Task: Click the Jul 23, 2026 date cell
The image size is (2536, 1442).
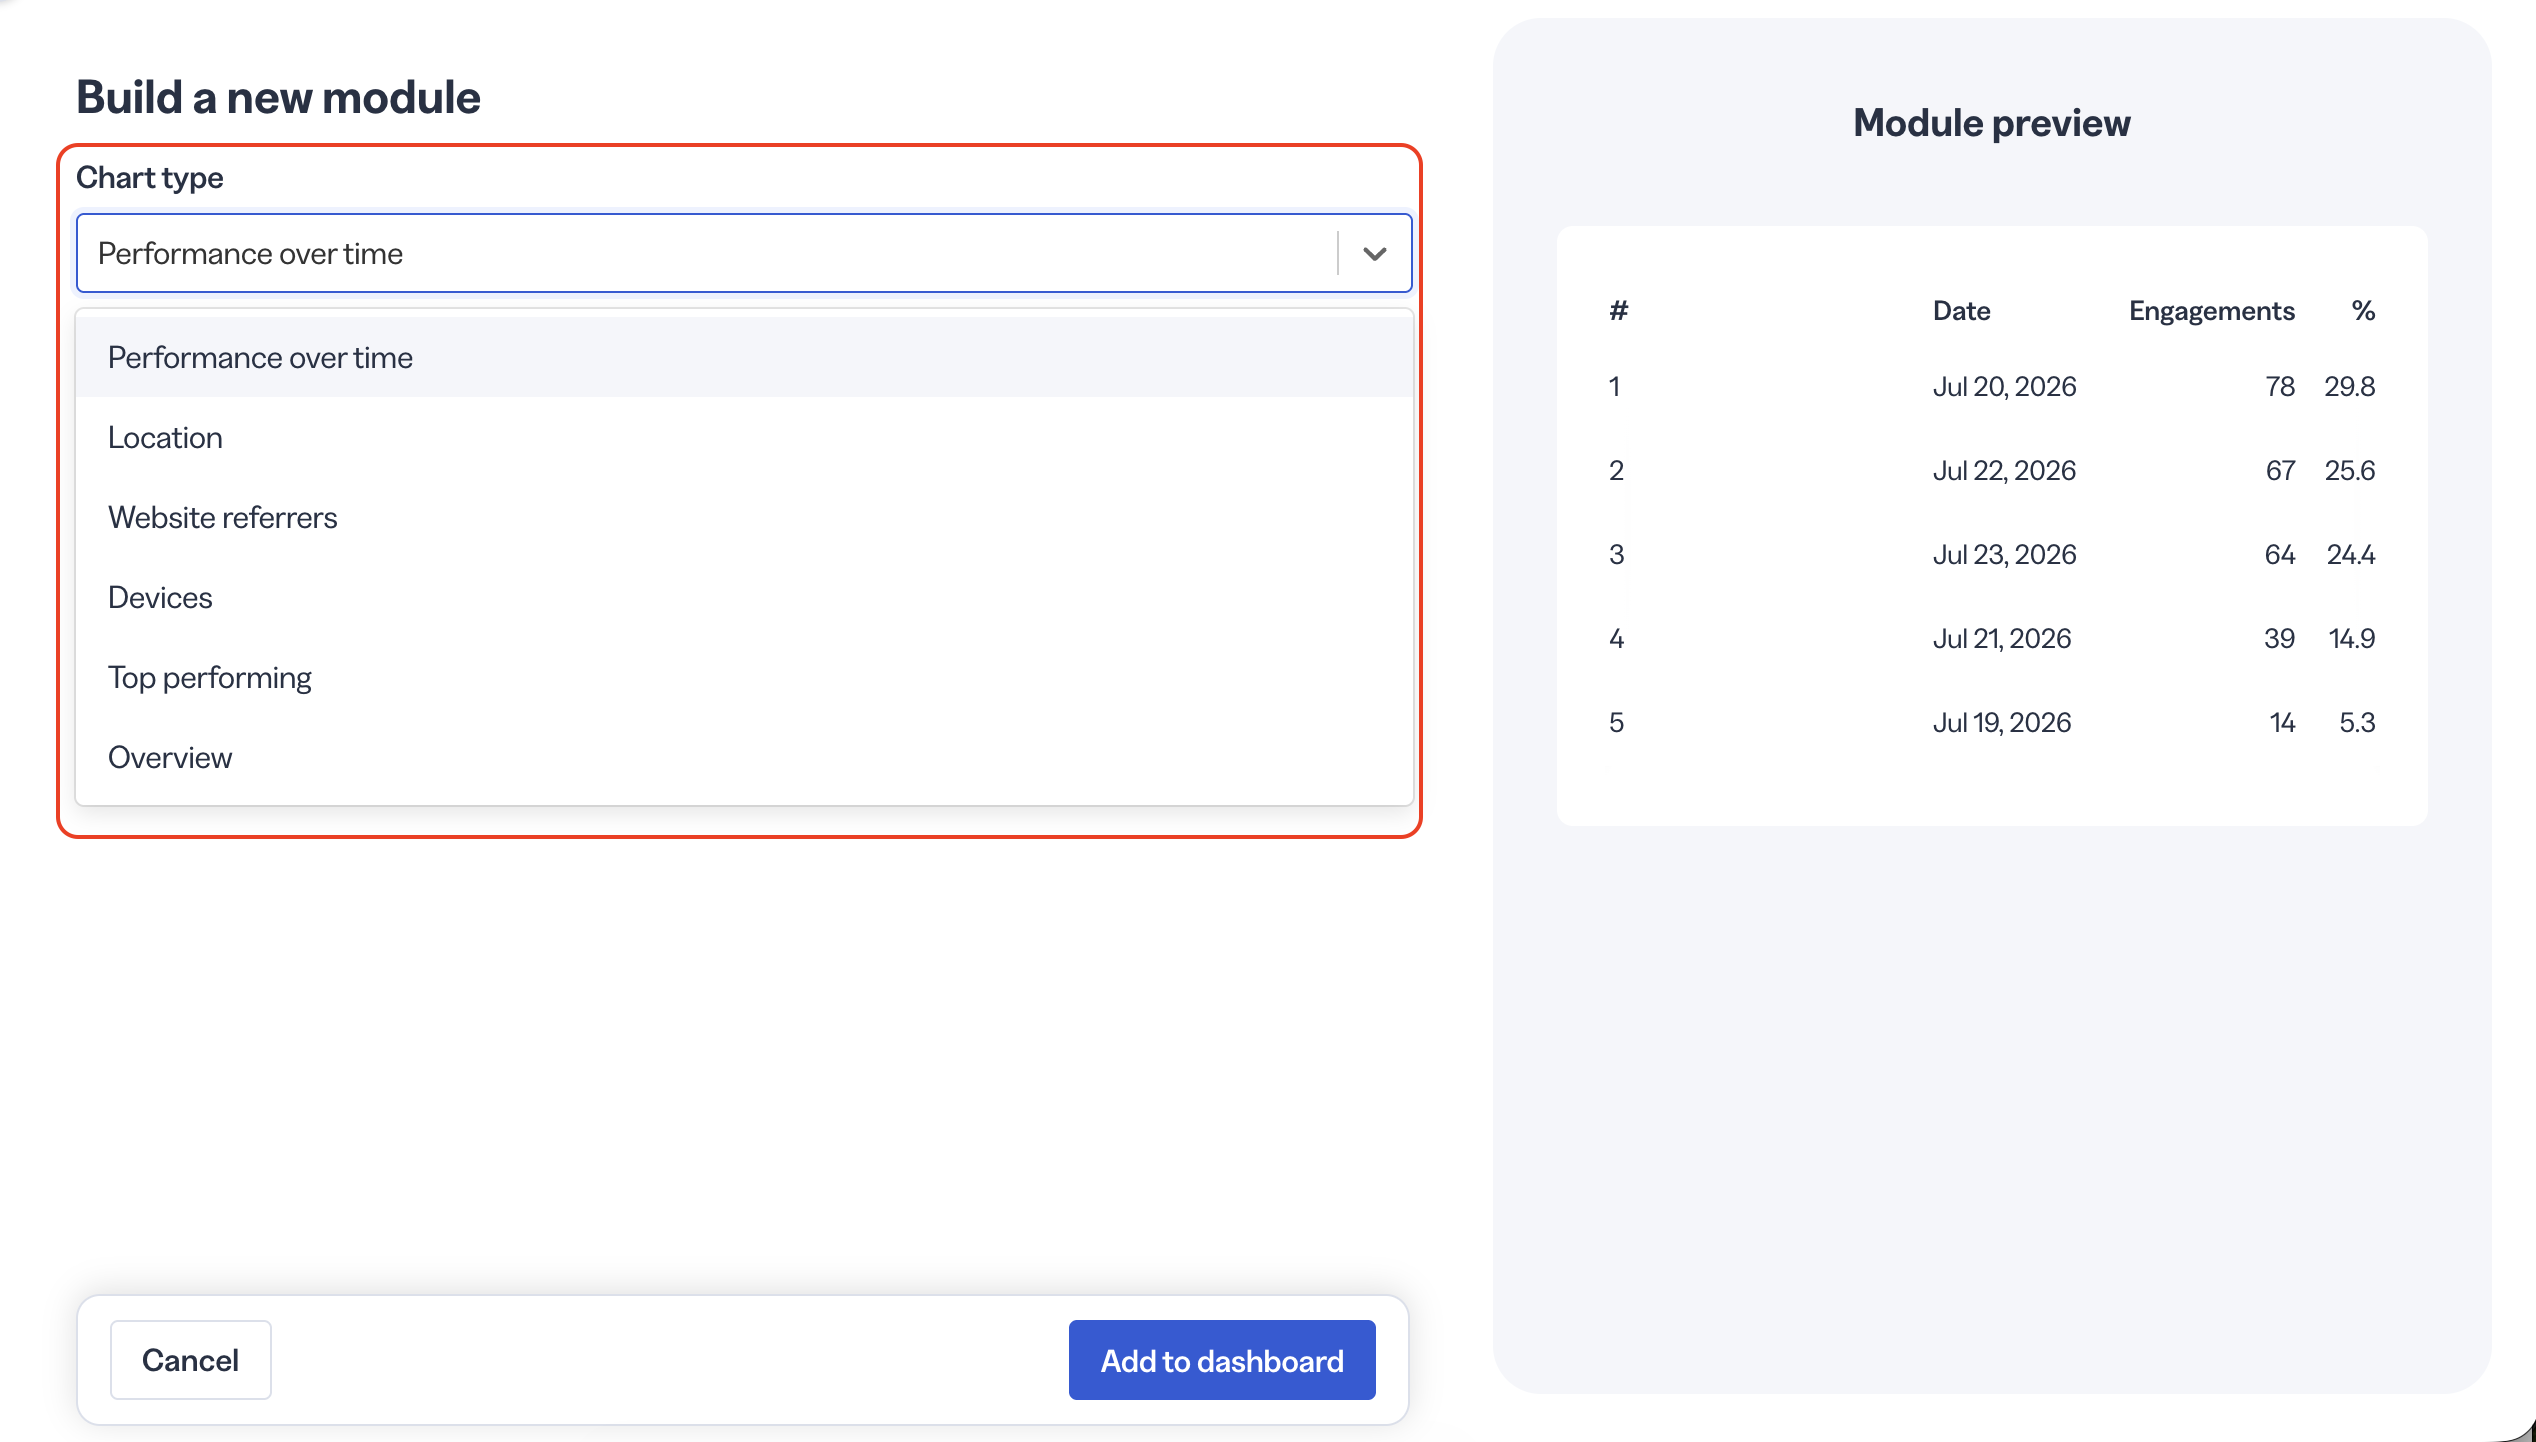Action: pos(2004,554)
